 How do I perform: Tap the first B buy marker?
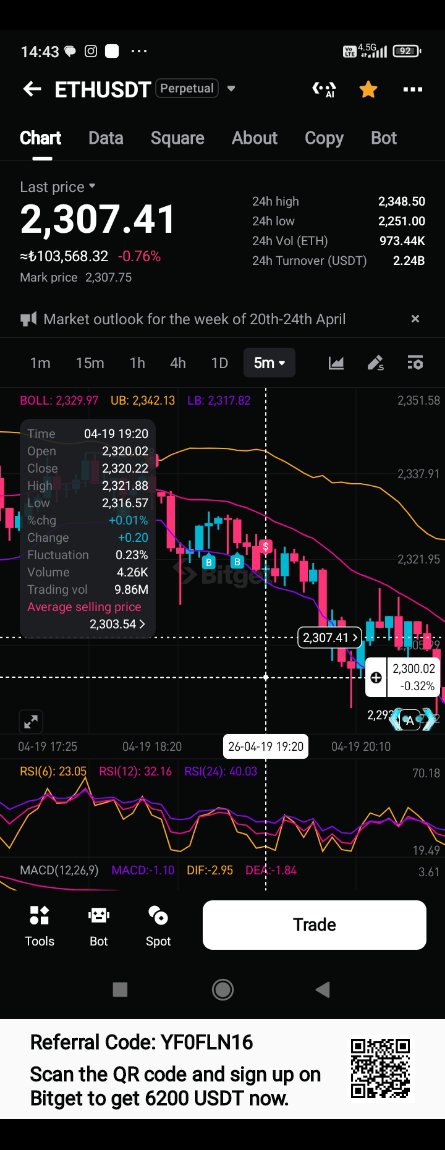pos(209,562)
